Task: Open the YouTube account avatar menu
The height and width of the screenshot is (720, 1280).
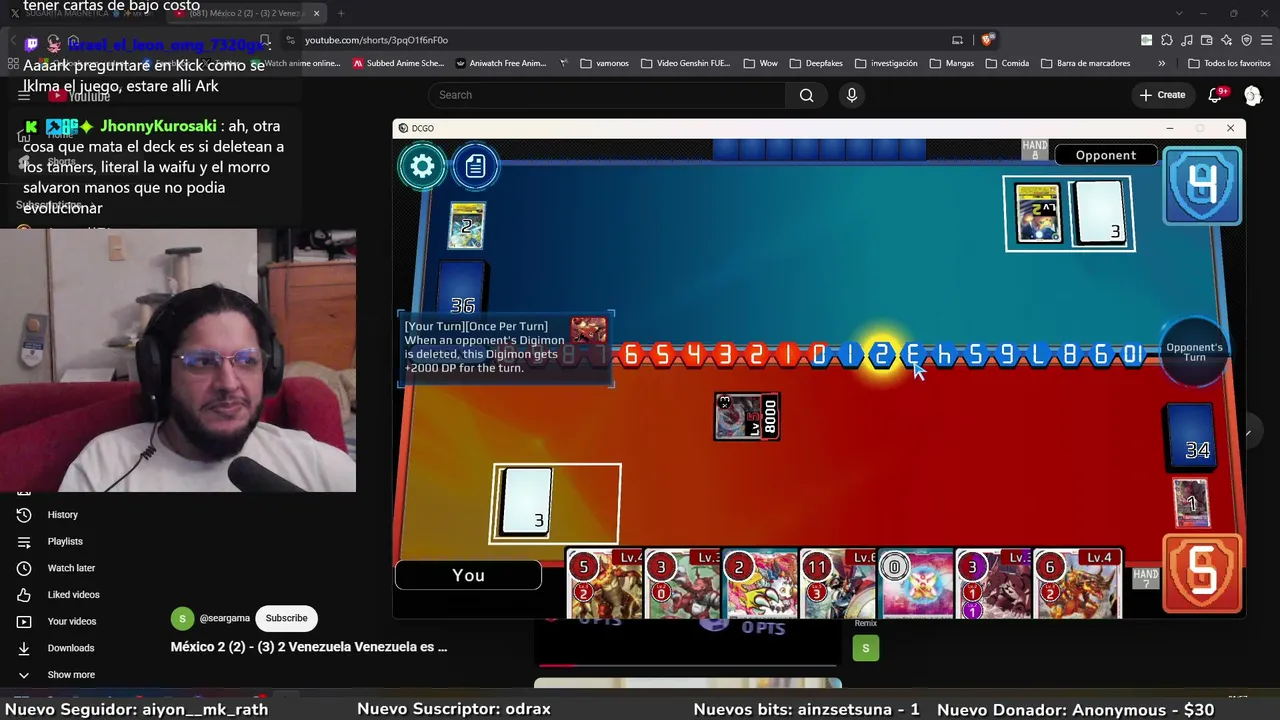Action: coord(1253,95)
